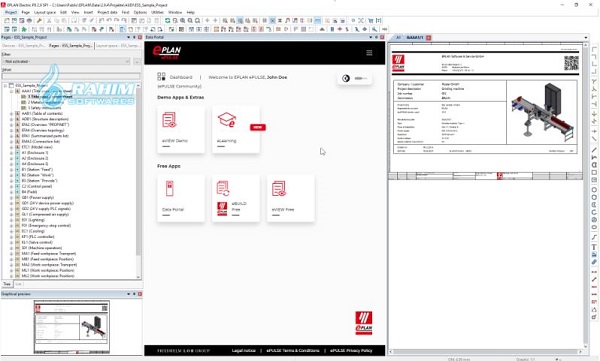
Task: Open the ePULSE Terms & Conditions link
Action: point(293,351)
